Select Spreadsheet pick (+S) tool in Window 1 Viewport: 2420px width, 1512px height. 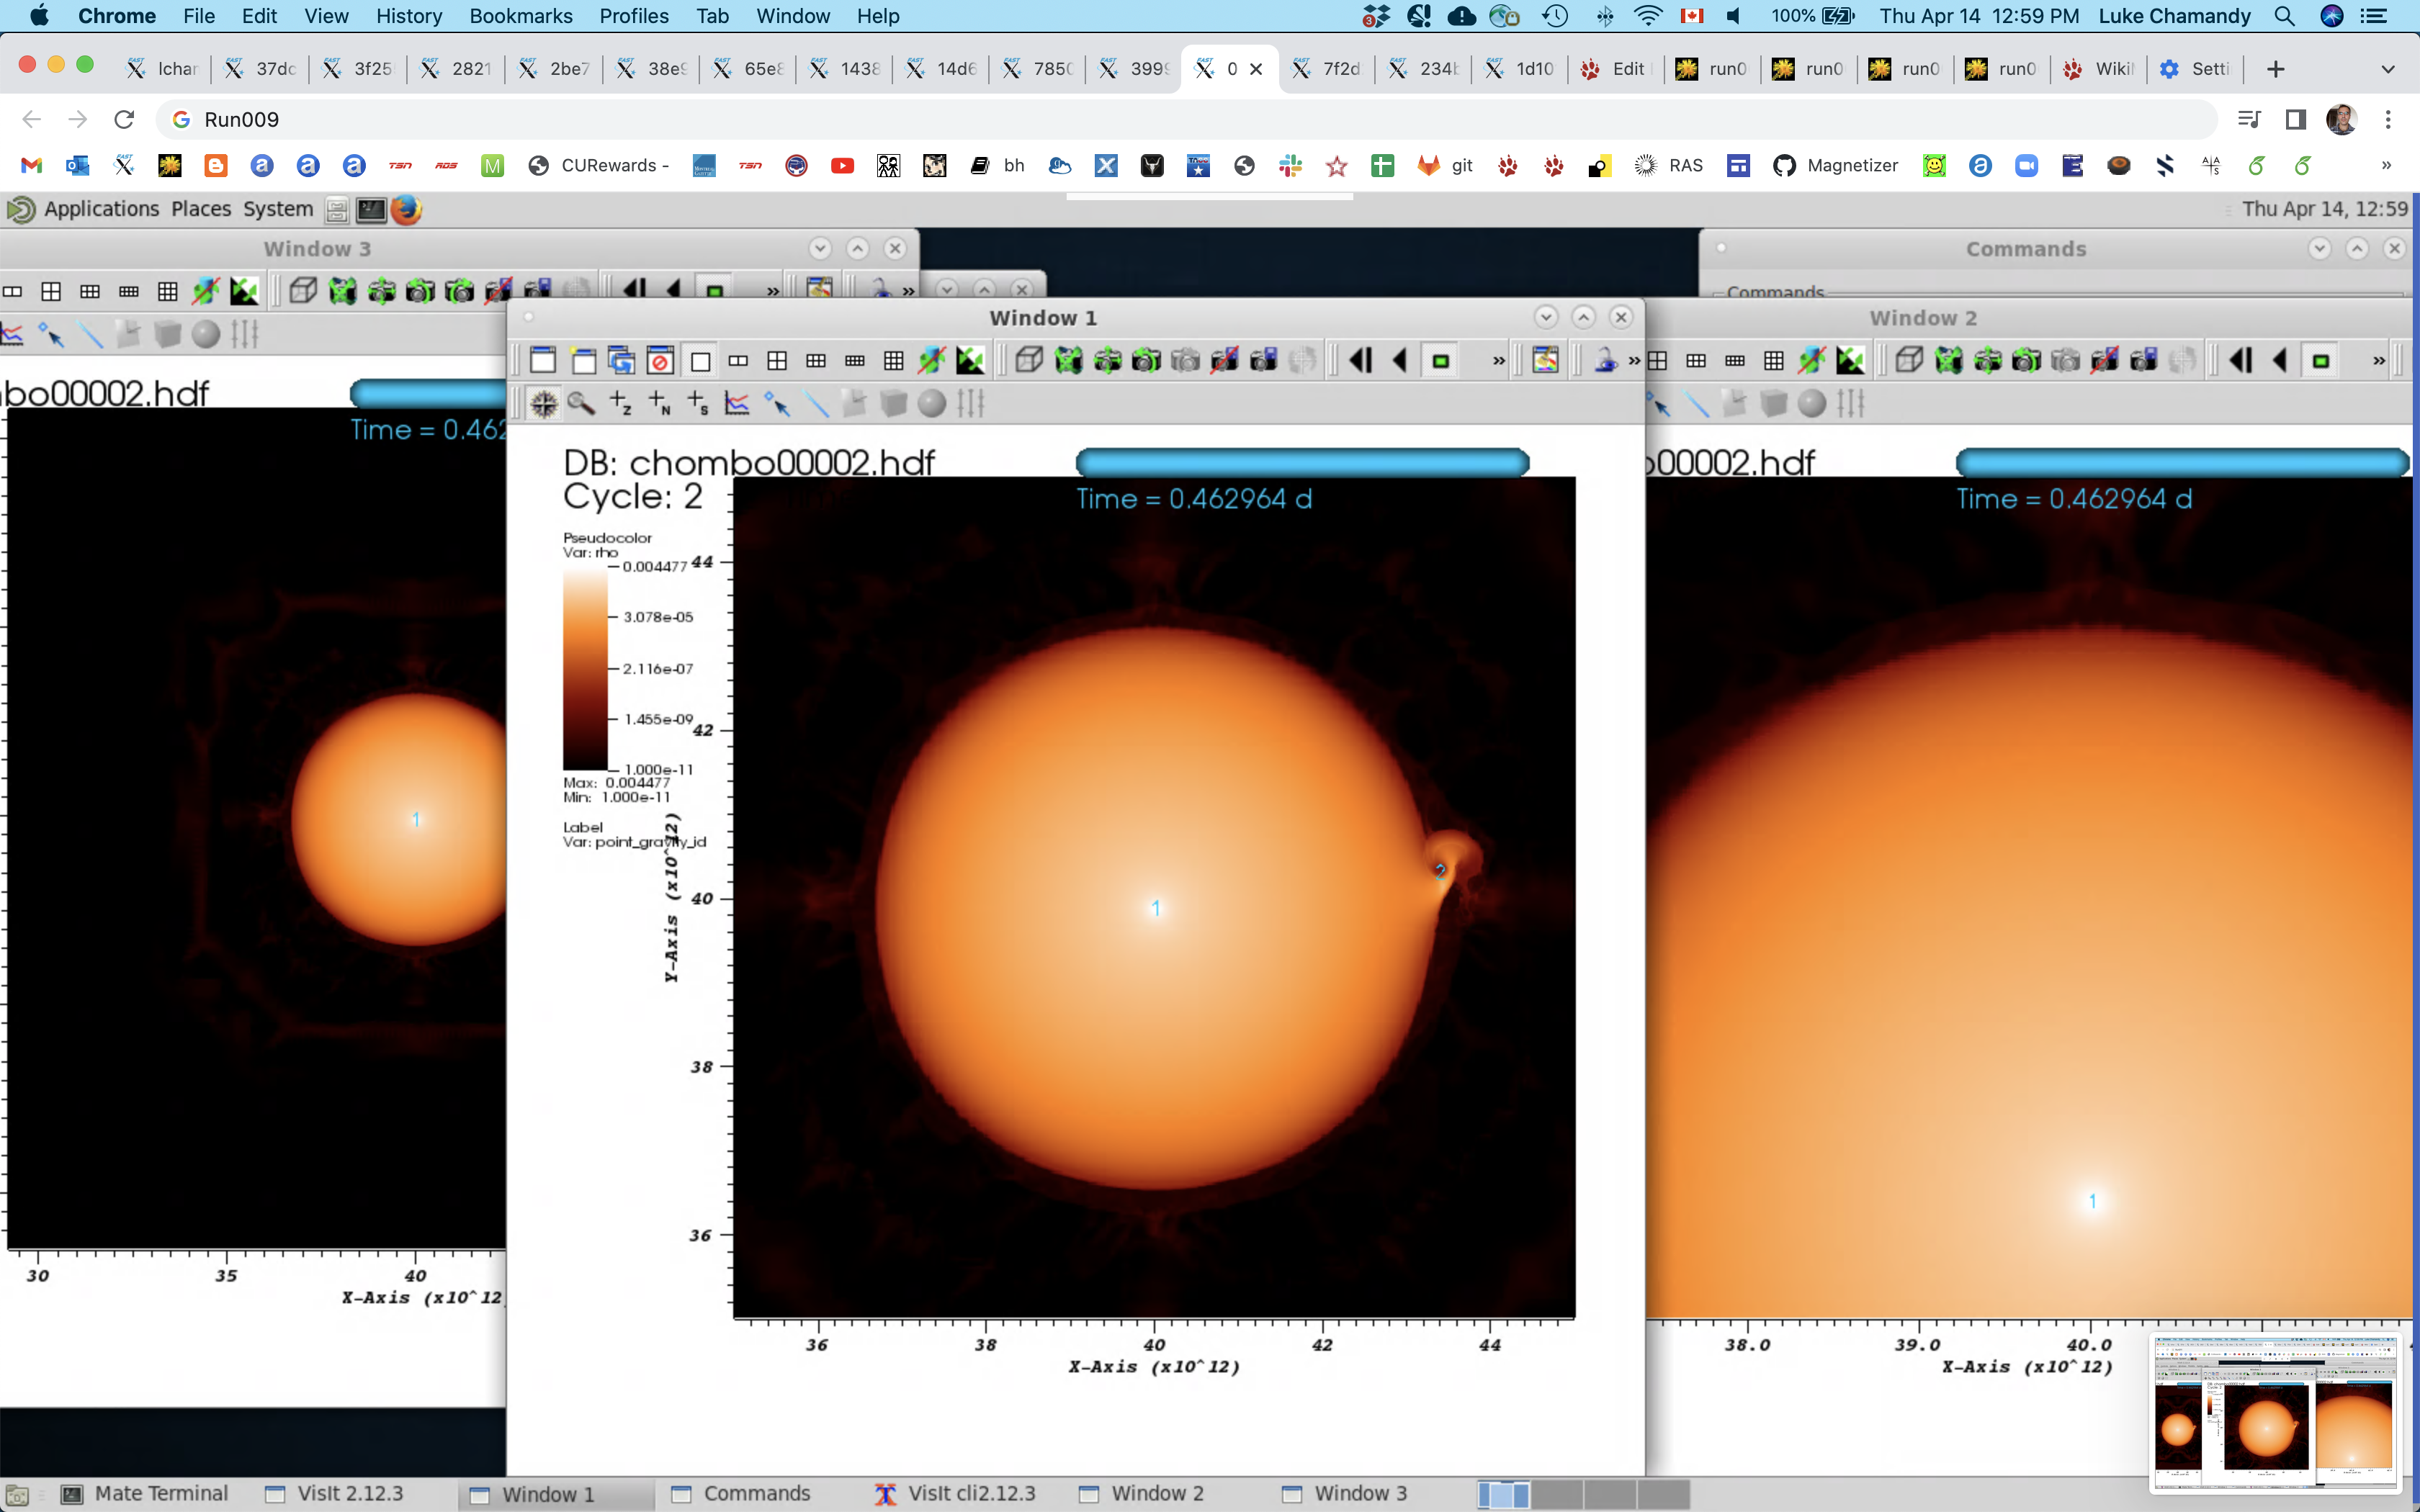coord(698,404)
